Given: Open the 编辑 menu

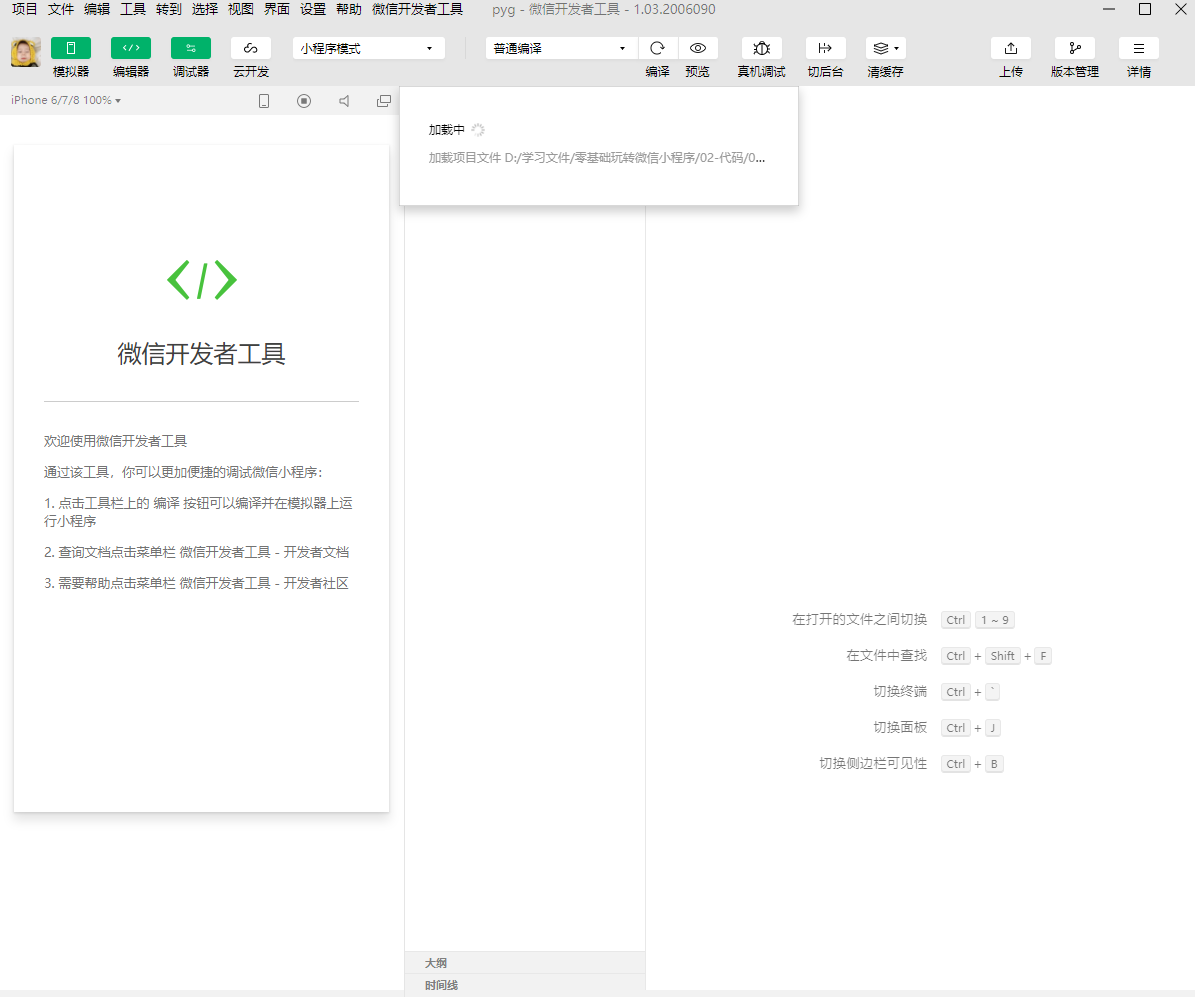Looking at the screenshot, I should pos(97,9).
